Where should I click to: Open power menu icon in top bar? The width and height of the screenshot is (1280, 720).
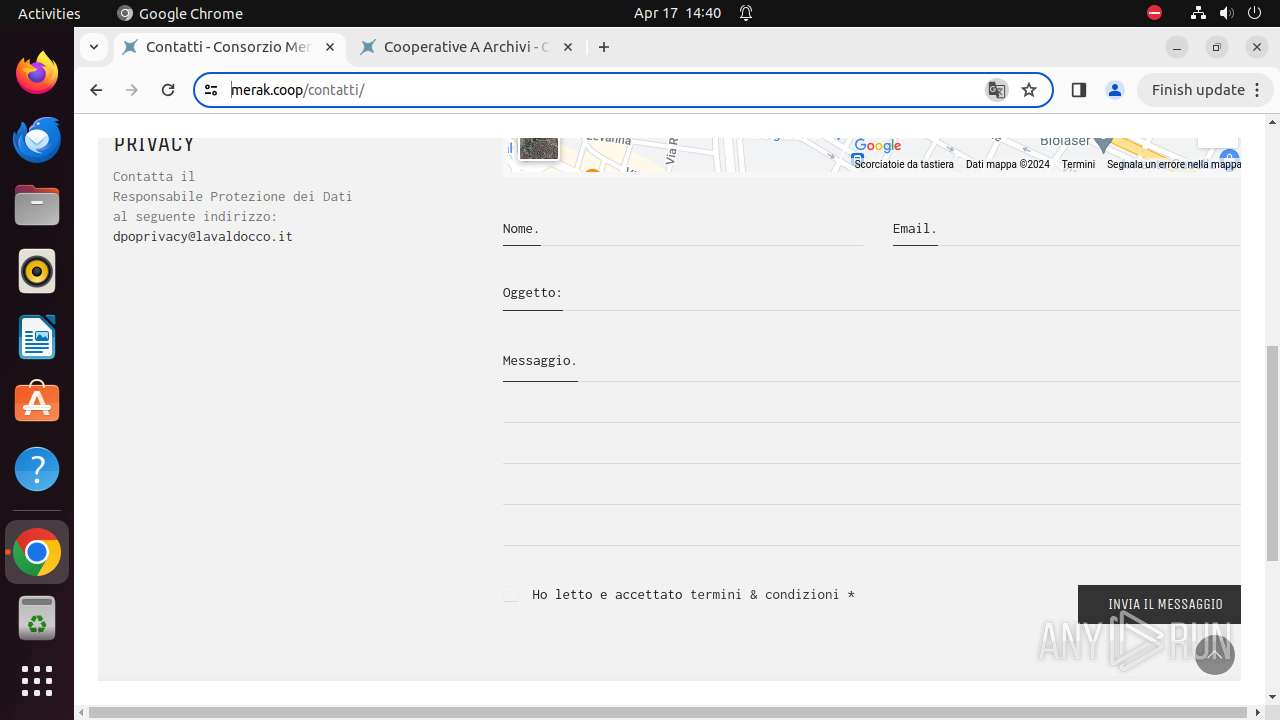(1255, 13)
